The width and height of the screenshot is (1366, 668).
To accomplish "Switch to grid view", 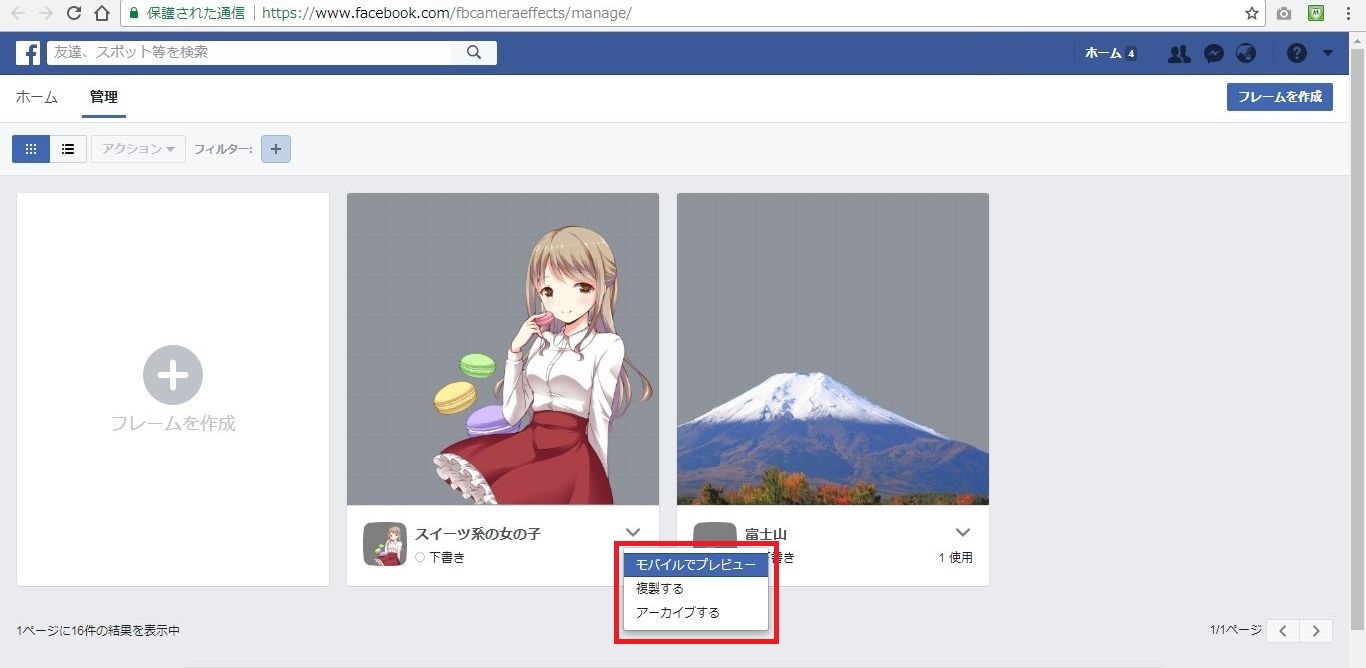I will 31,149.
